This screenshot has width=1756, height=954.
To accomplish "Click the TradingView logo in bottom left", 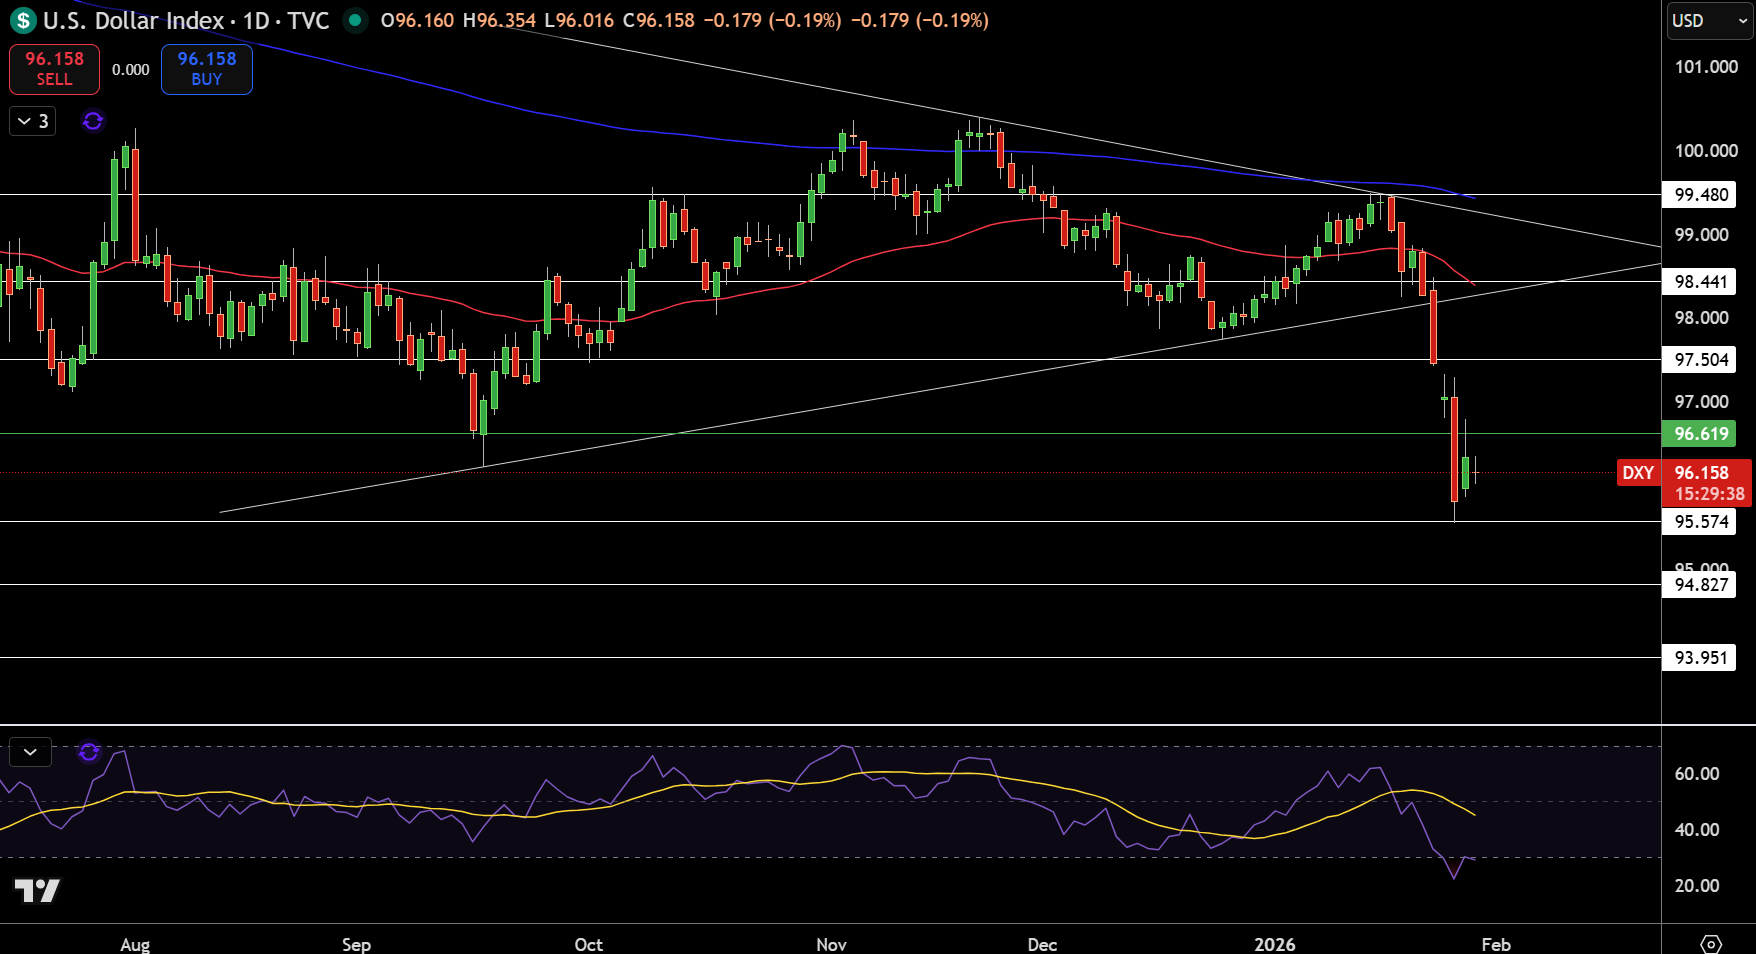I will coord(37,890).
